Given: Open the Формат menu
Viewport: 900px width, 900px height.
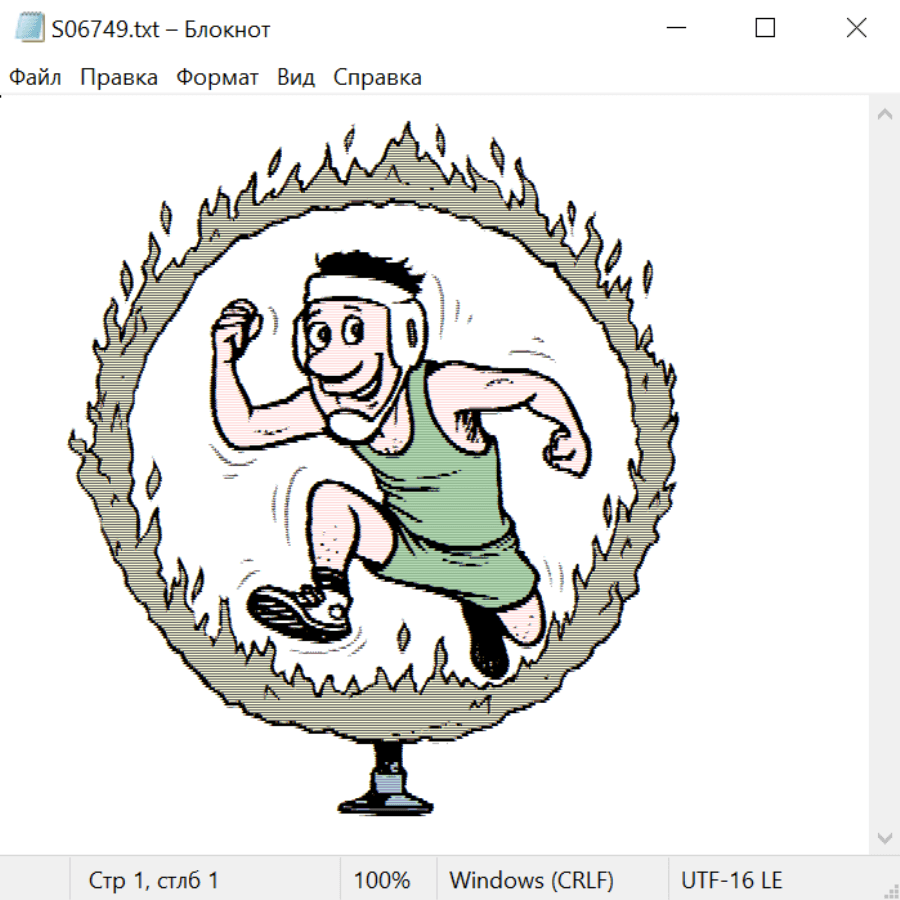Looking at the screenshot, I should tap(217, 78).
